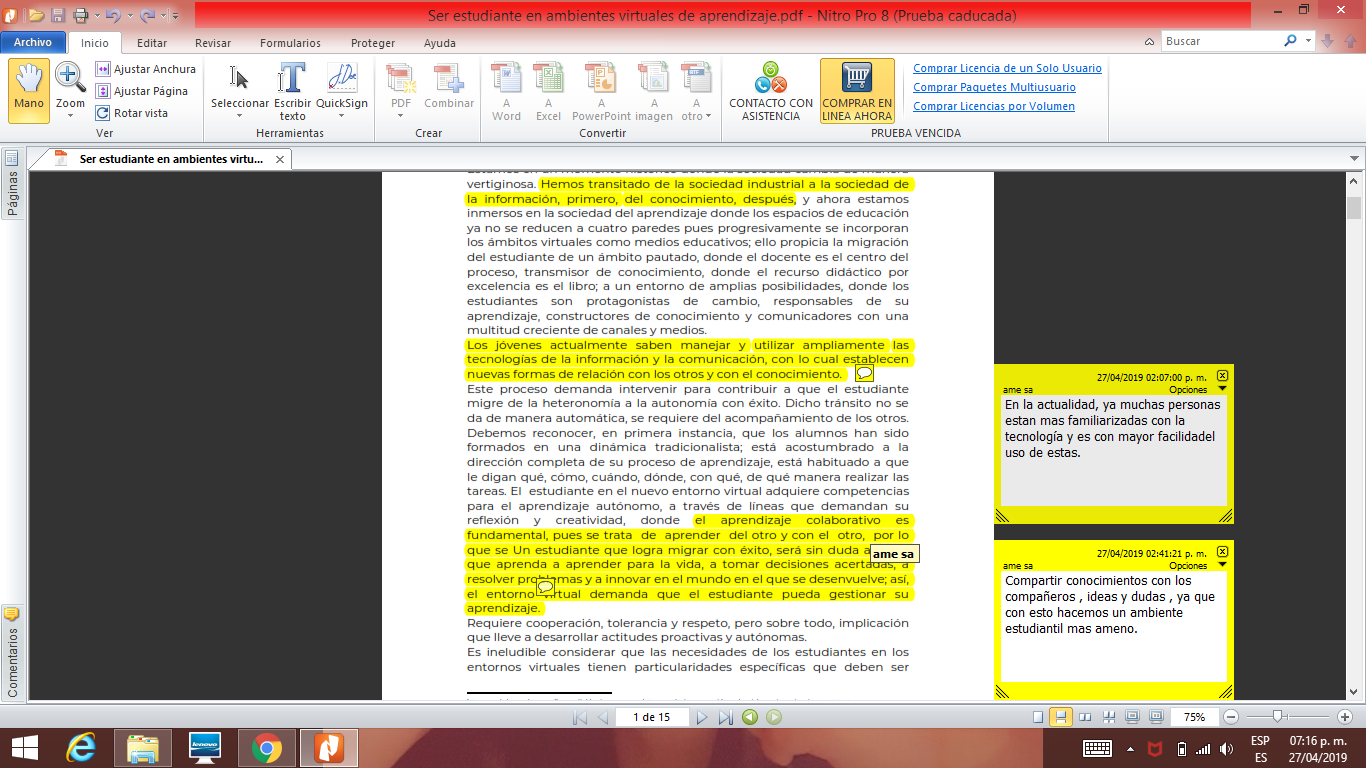Click COMPRAR EN LINEA AHORA button
Image resolution: width=1366 pixels, height=768 pixels.
point(857,90)
